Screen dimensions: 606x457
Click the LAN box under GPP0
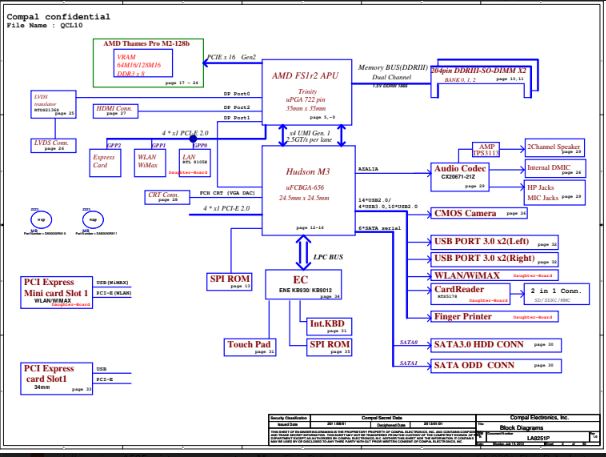click(195, 163)
